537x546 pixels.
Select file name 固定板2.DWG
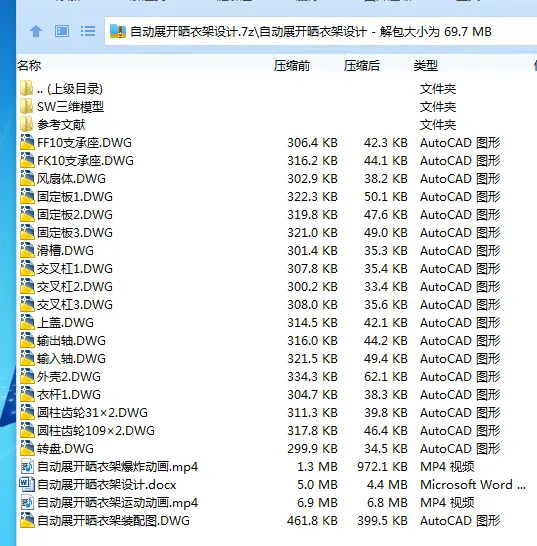click(x=75, y=214)
